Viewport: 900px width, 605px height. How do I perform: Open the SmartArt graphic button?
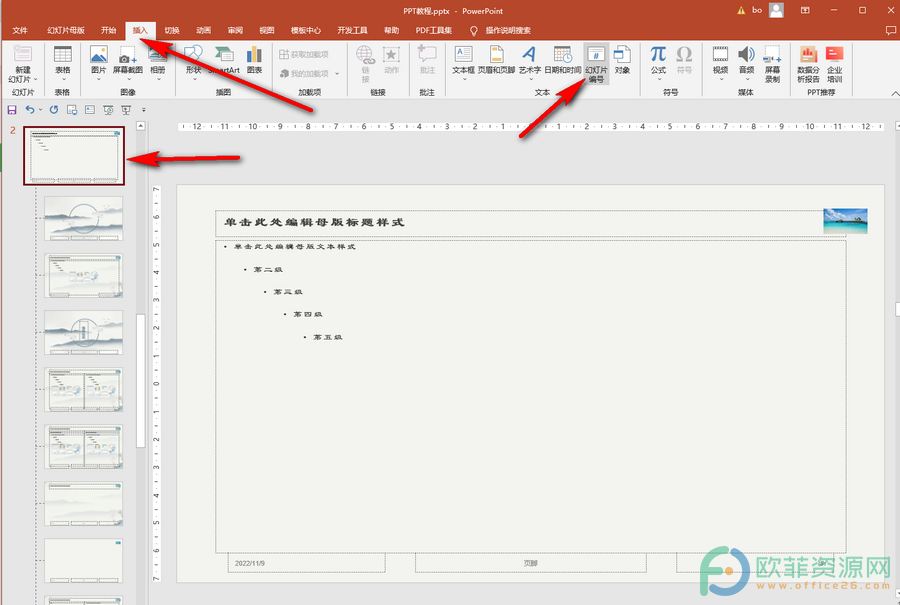point(224,60)
